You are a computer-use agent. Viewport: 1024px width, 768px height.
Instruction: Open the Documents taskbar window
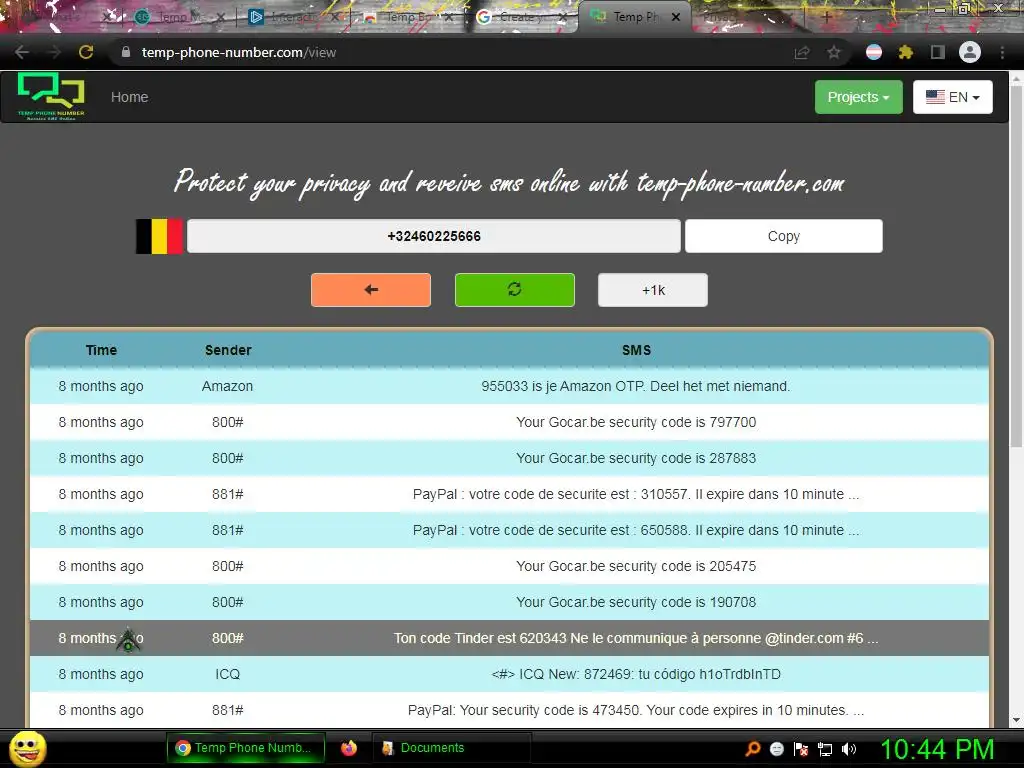(x=451, y=748)
